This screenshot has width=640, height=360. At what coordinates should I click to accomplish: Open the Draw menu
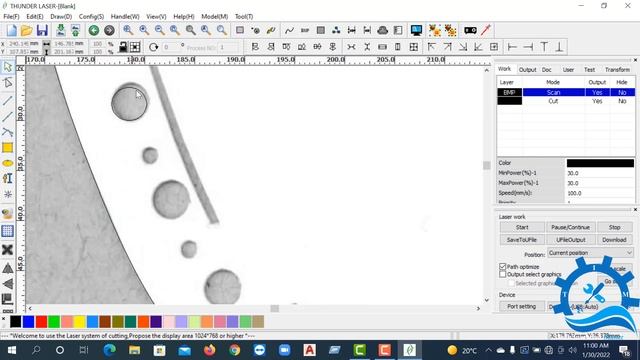tap(61, 16)
